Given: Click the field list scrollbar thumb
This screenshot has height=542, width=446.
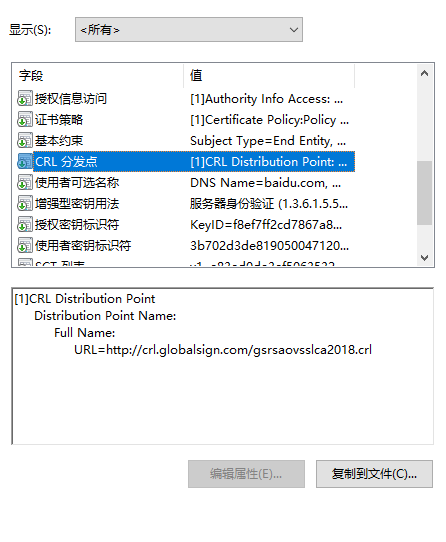Looking at the screenshot, I should (425, 193).
